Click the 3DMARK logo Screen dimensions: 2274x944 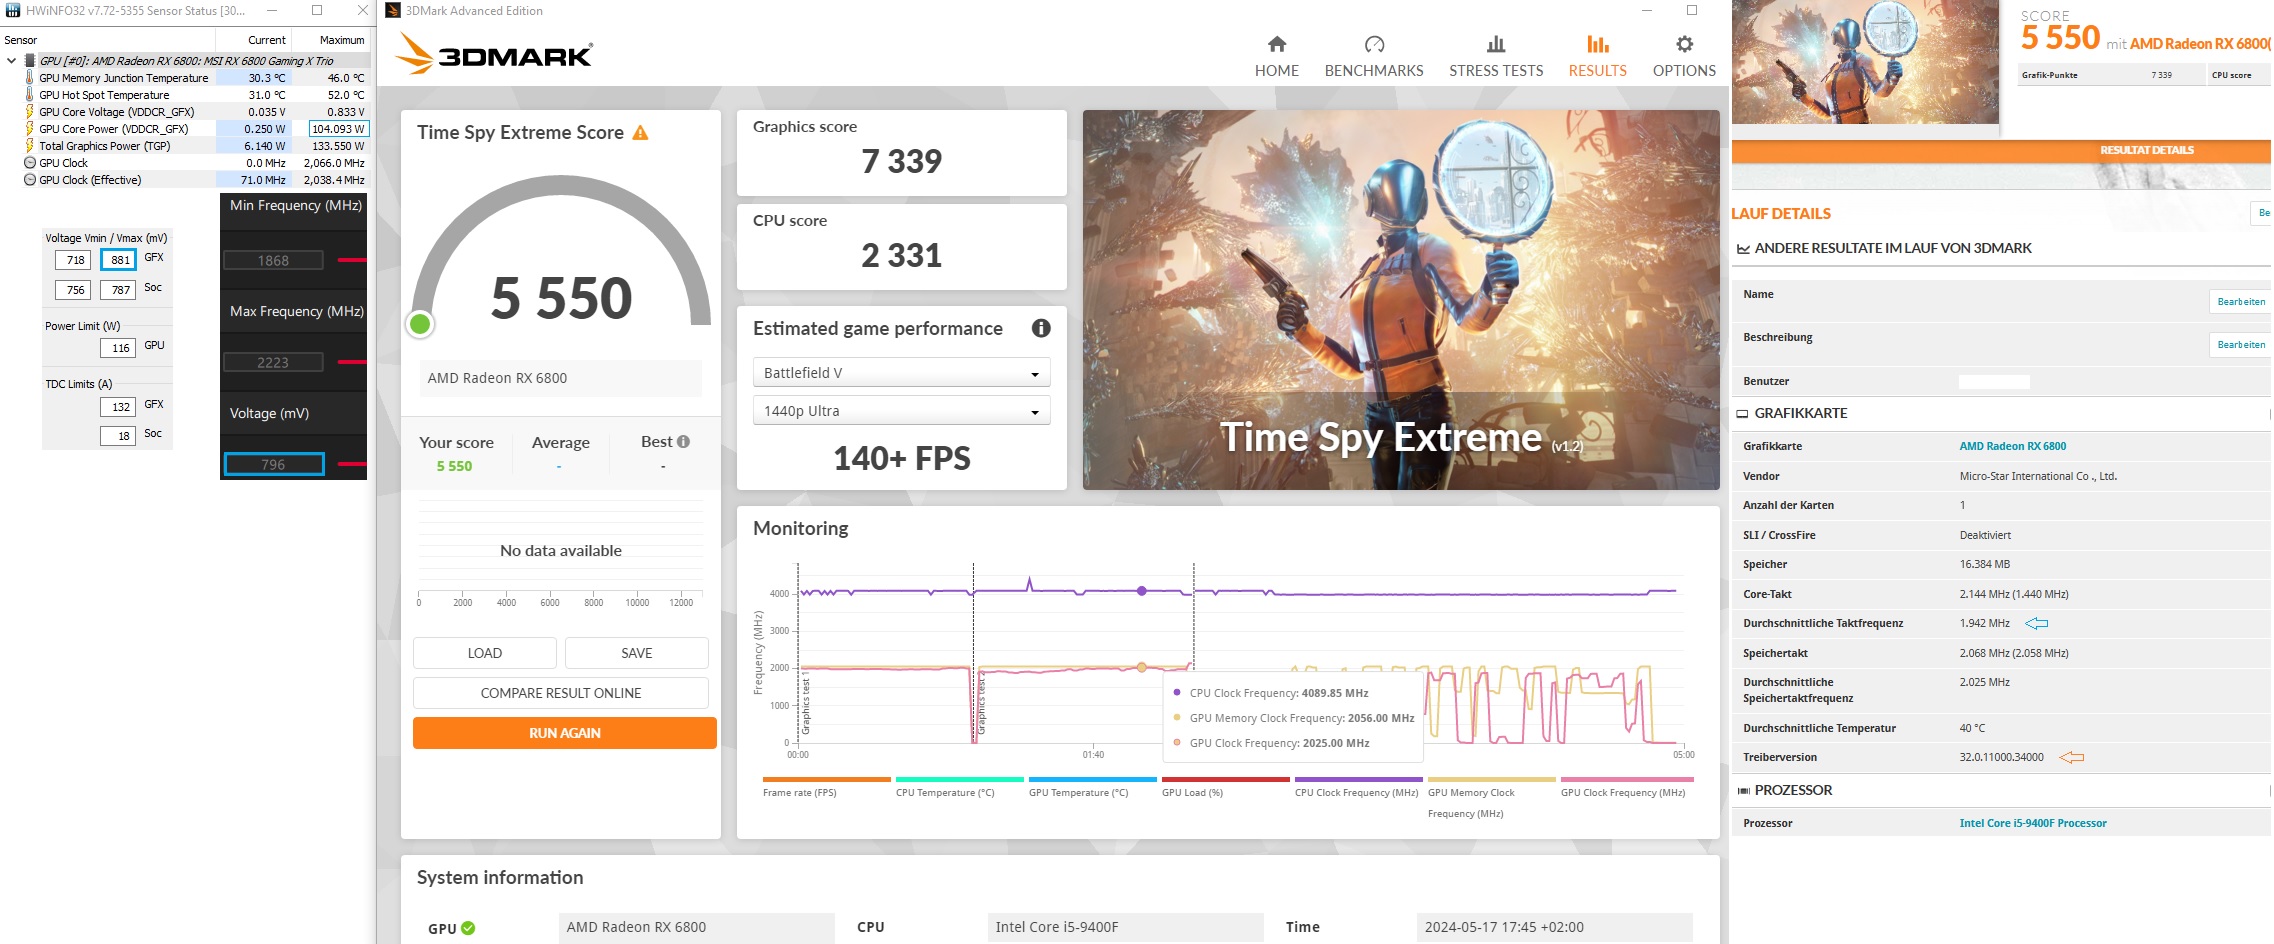(494, 54)
